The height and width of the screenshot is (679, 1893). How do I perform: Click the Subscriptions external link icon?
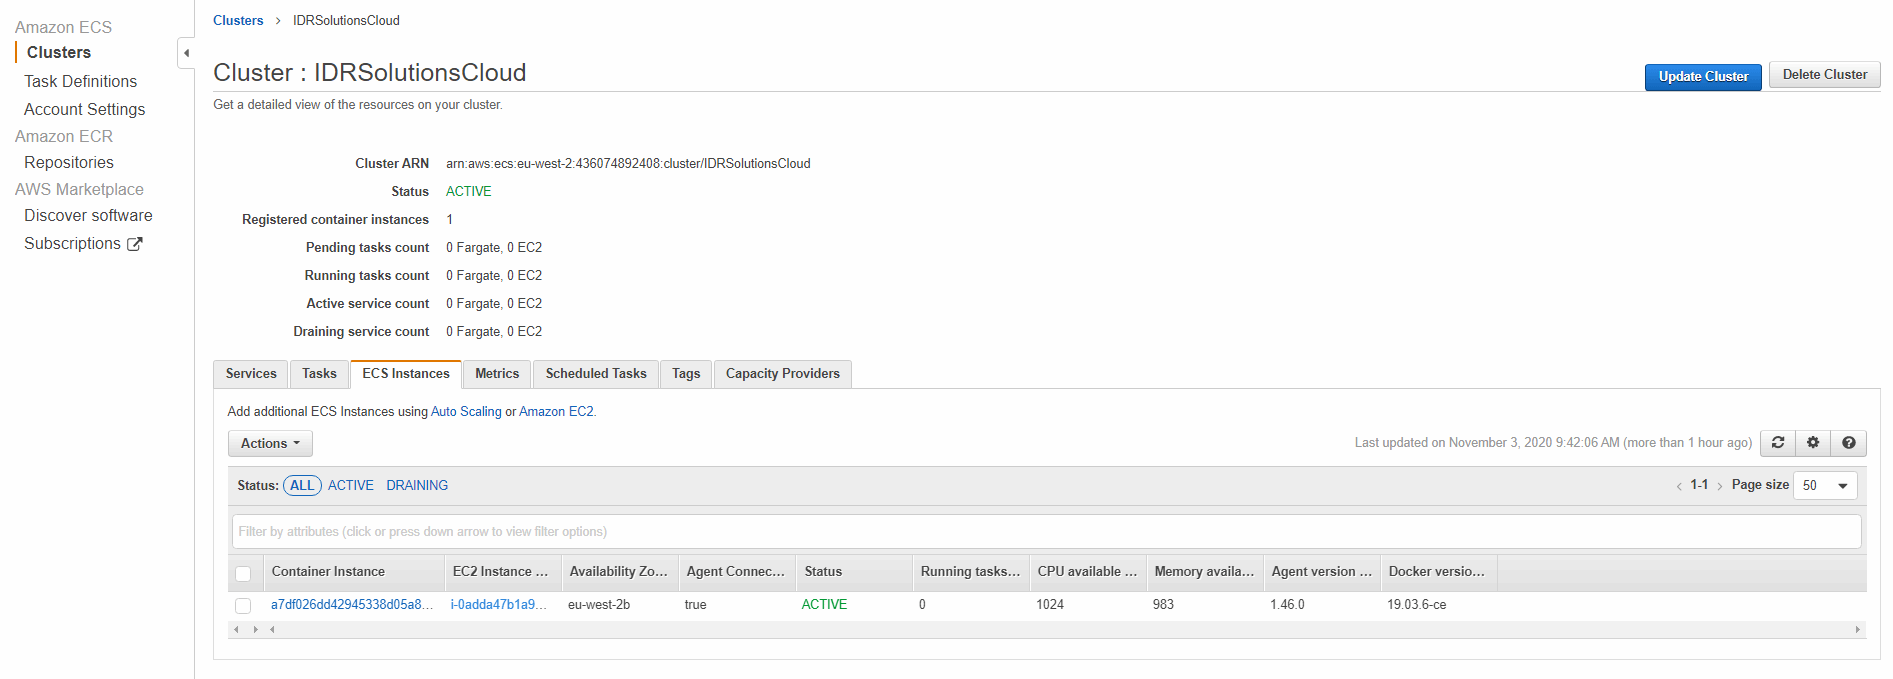[x=135, y=244]
